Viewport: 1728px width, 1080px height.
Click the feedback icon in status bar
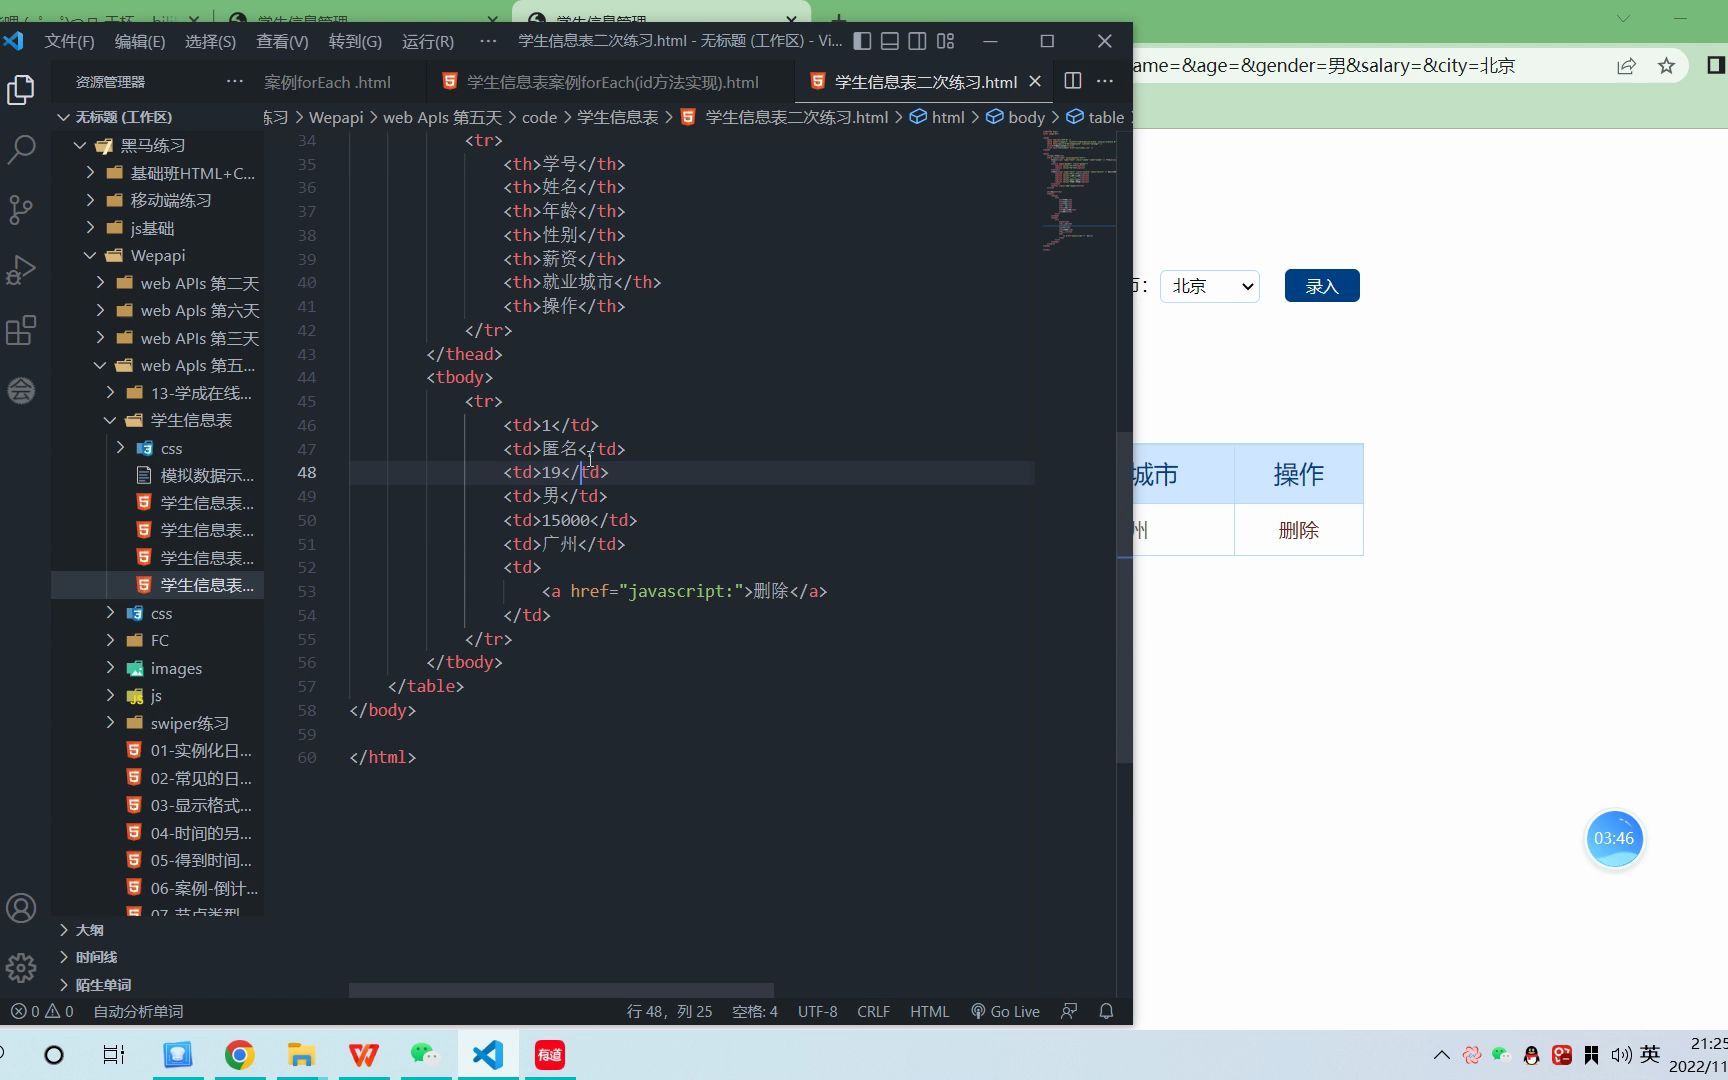pyautogui.click(x=1069, y=1011)
